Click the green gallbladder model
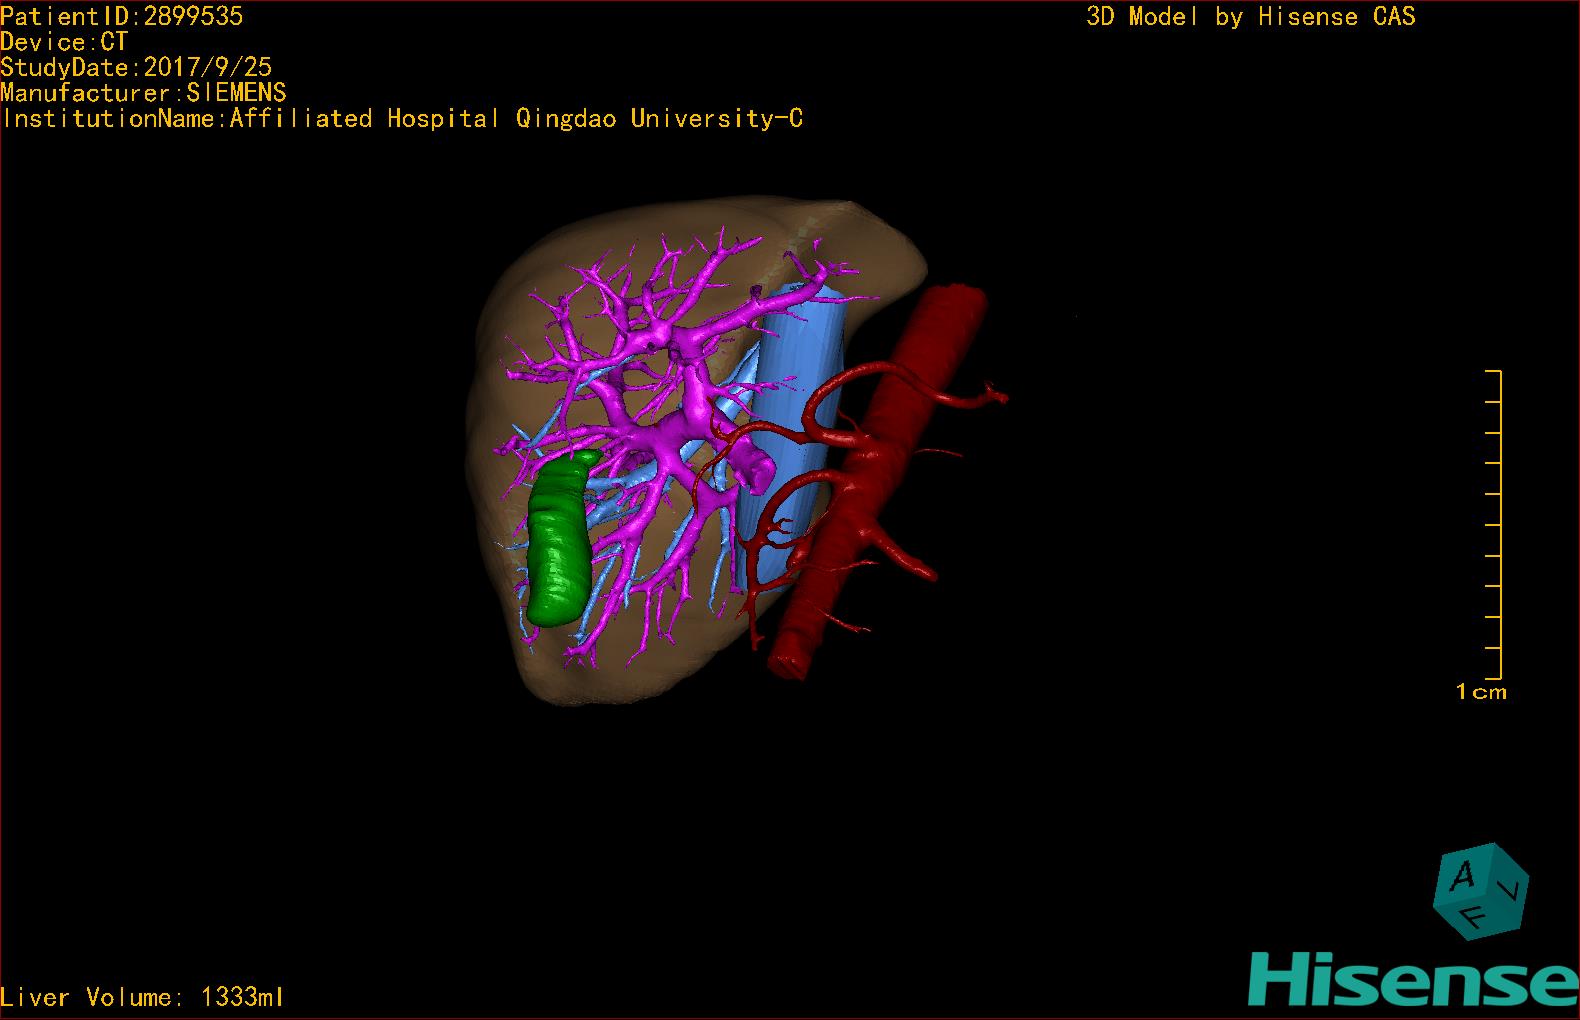This screenshot has width=1580, height=1020. [559, 540]
